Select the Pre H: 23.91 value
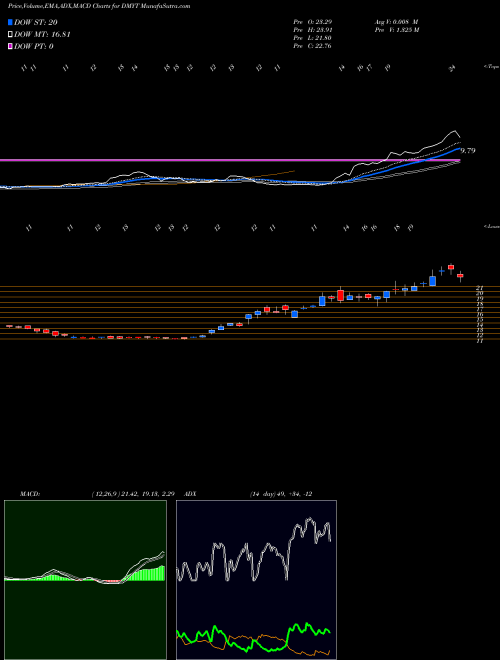Image resolution: width=500 pixels, height=660 pixels. [x=312, y=30]
